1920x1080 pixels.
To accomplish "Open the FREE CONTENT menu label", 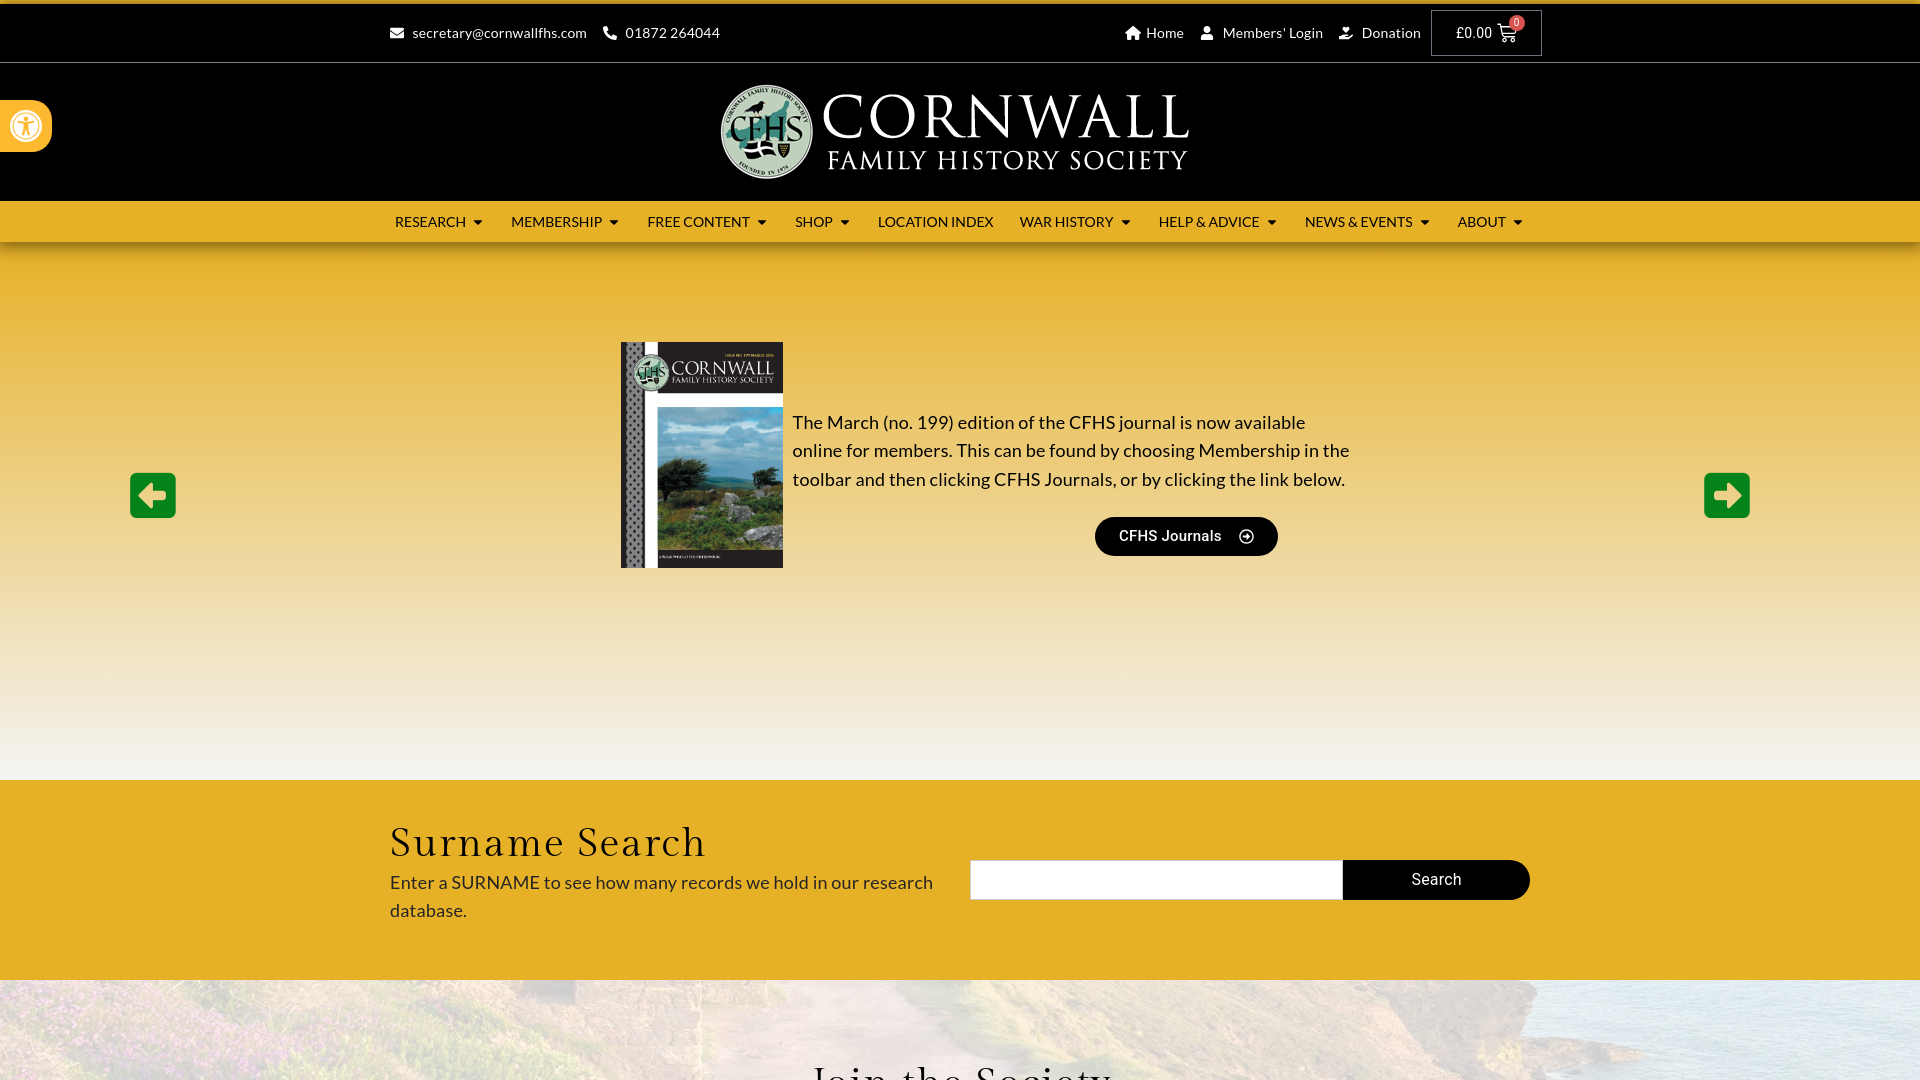I will tap(698, 222).
